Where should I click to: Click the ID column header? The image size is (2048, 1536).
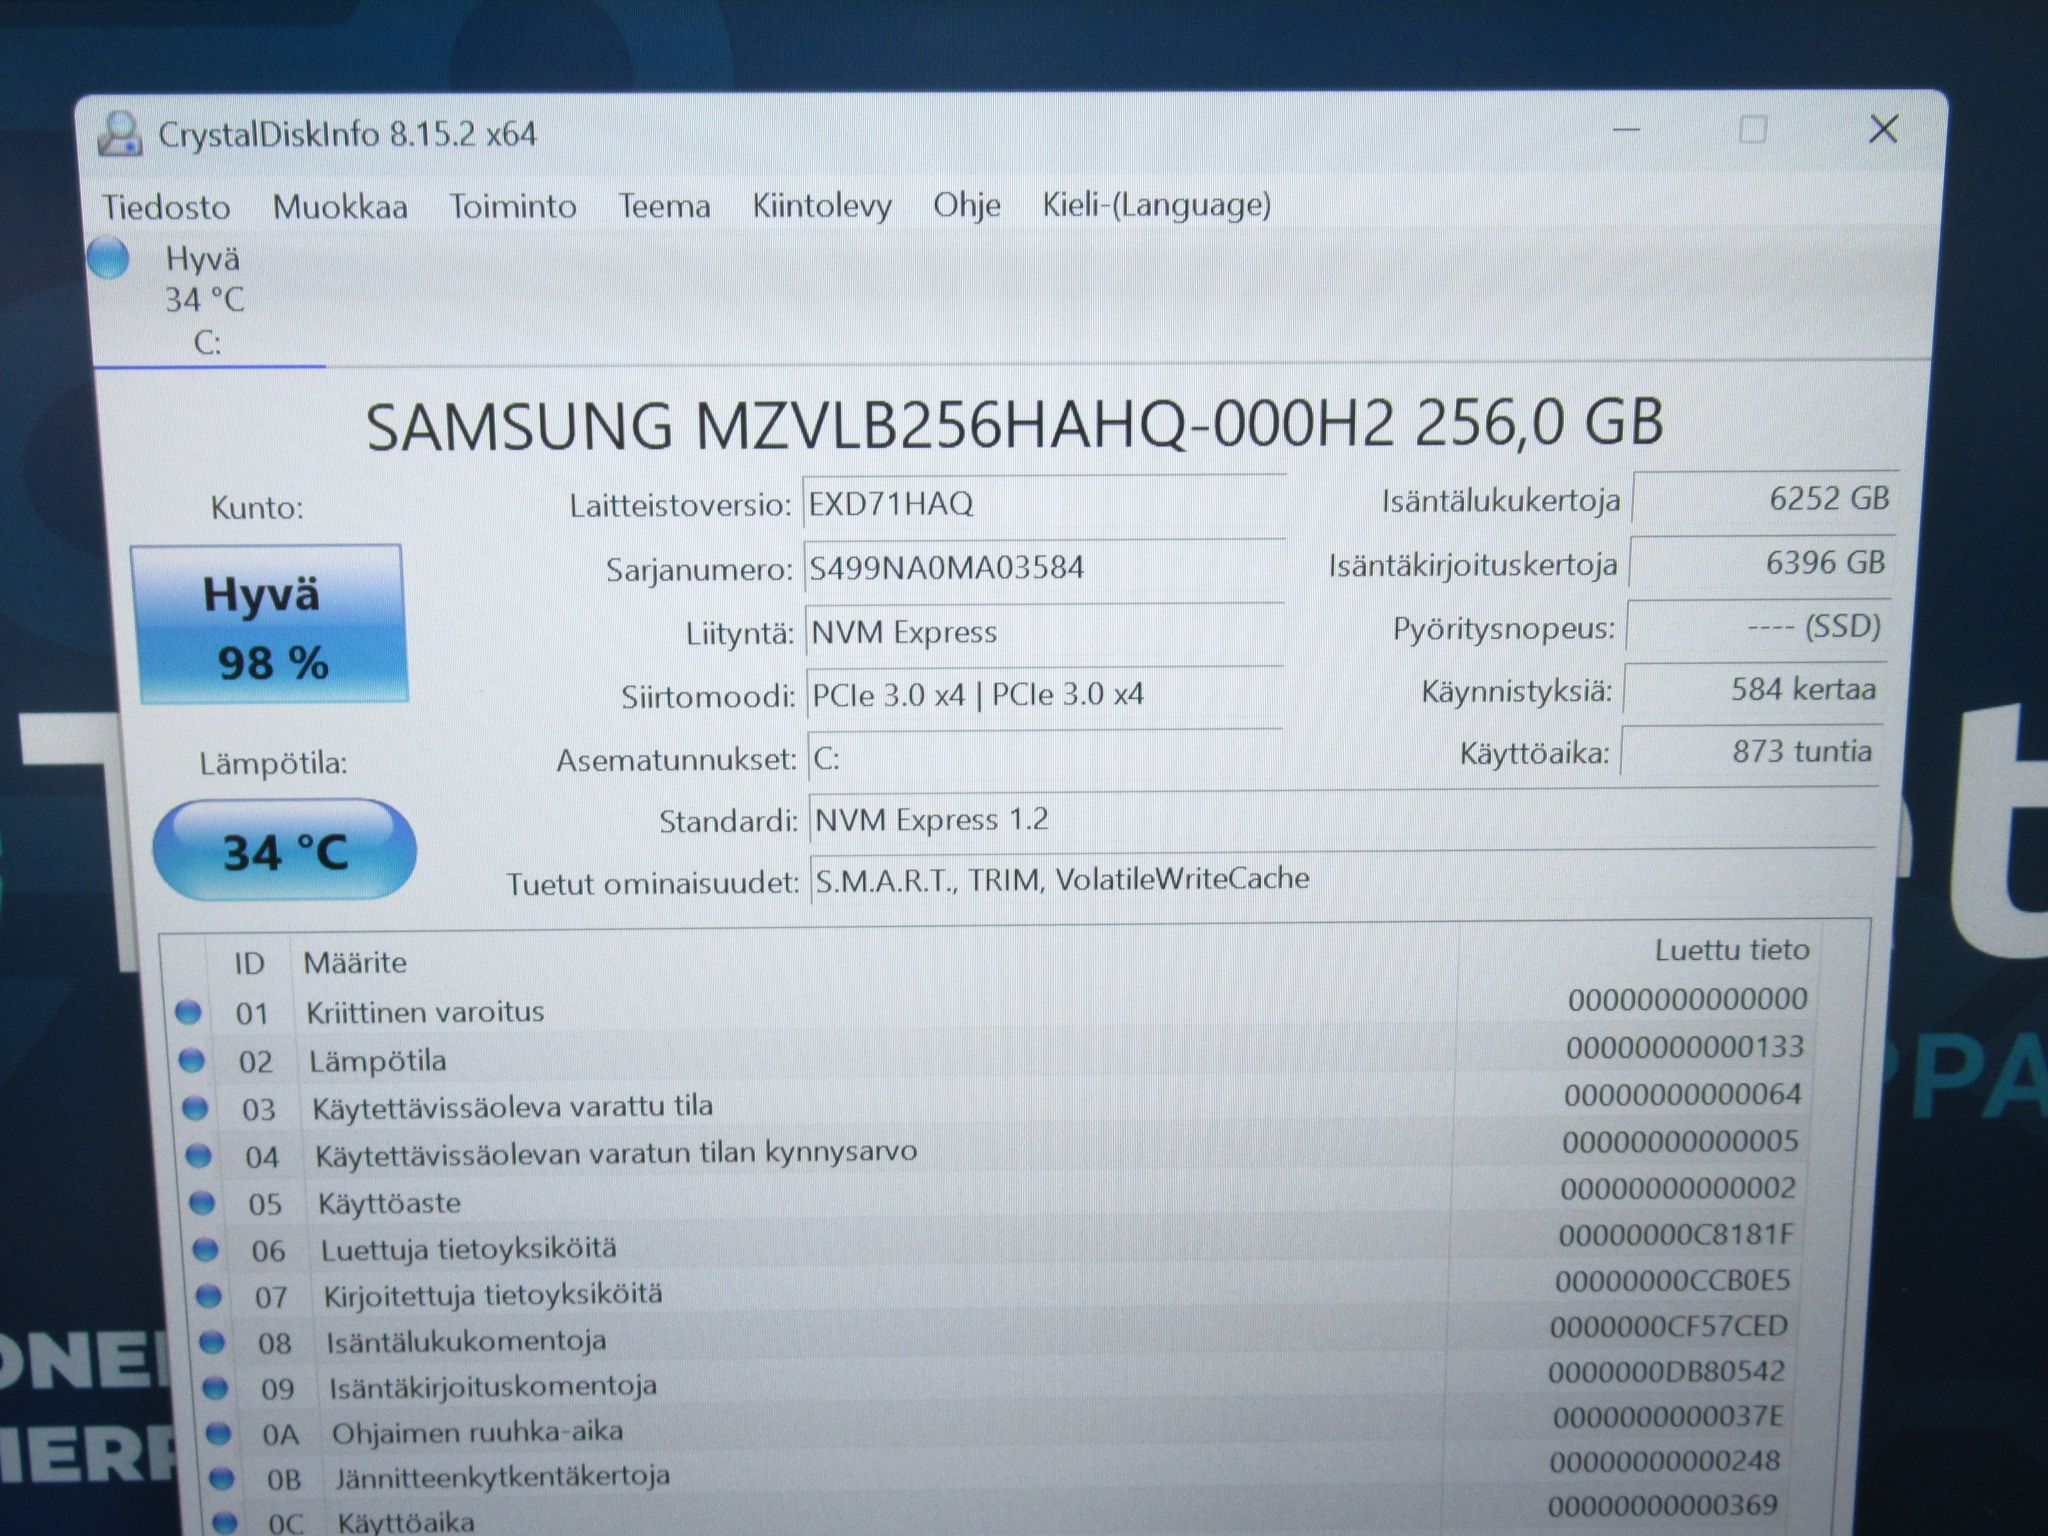249,963
